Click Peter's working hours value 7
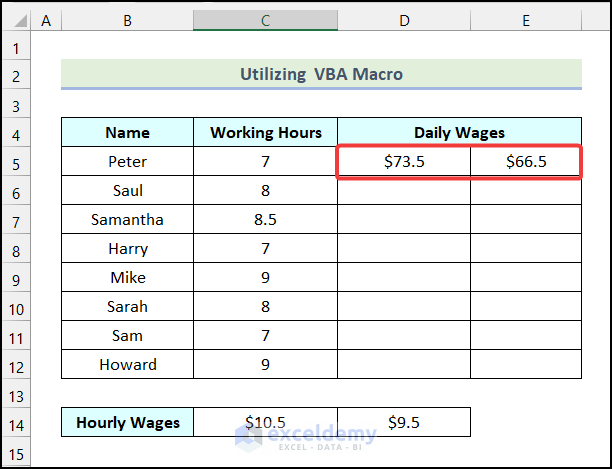Viewport: 612px width, 469px height. coord(265,161)
